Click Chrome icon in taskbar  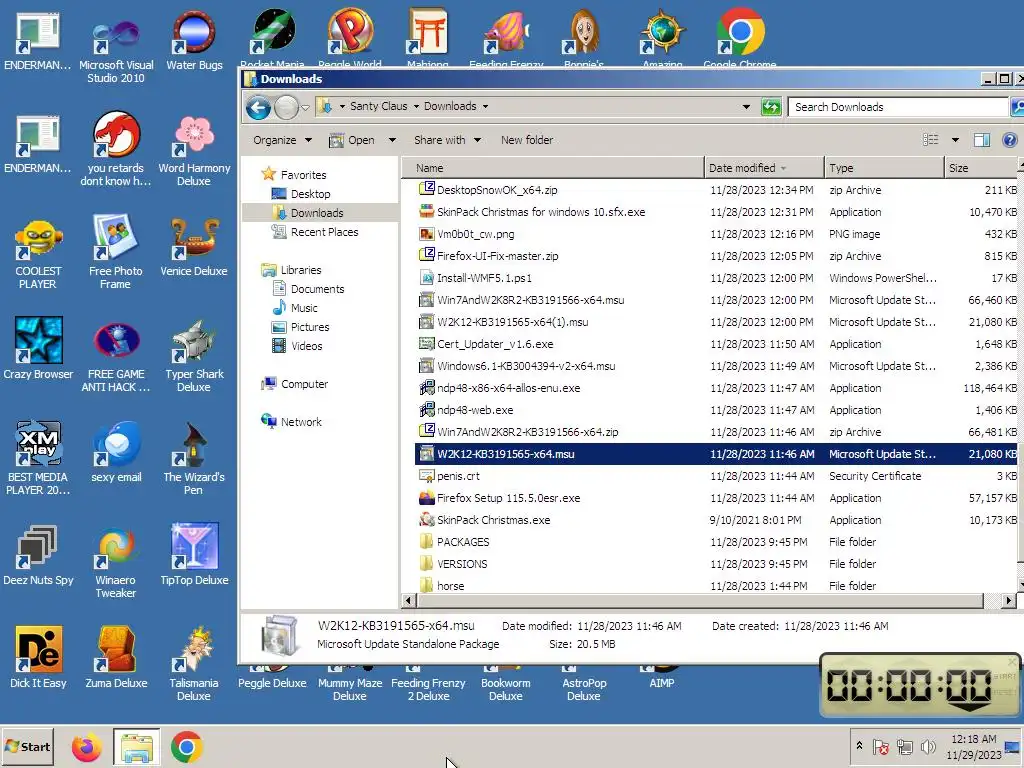[187, 748]
